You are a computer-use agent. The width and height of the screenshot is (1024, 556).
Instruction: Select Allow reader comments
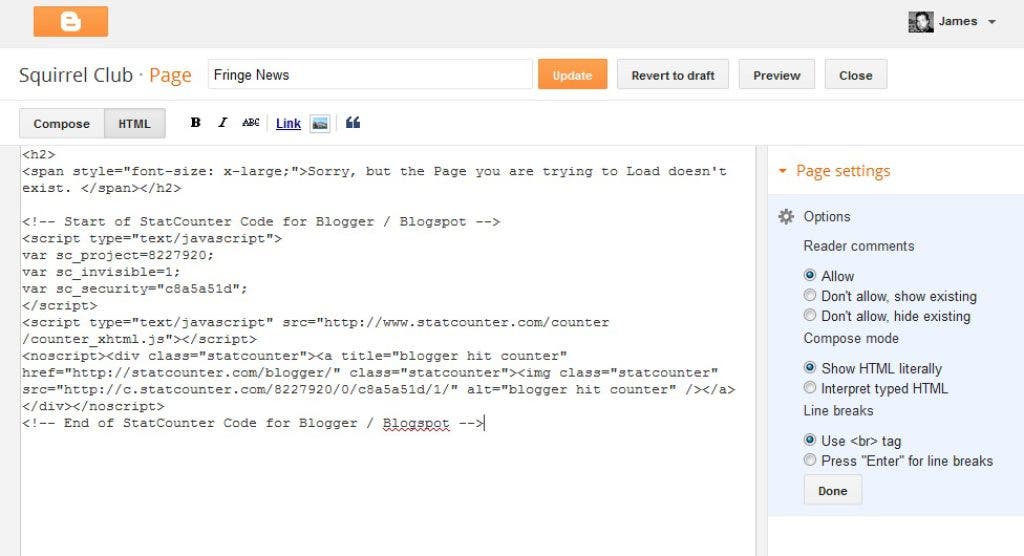tap(810, 275)
